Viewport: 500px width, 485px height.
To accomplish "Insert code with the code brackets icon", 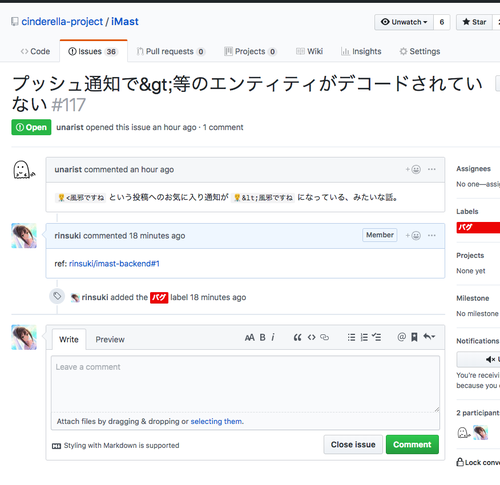I will pos(311,337).
